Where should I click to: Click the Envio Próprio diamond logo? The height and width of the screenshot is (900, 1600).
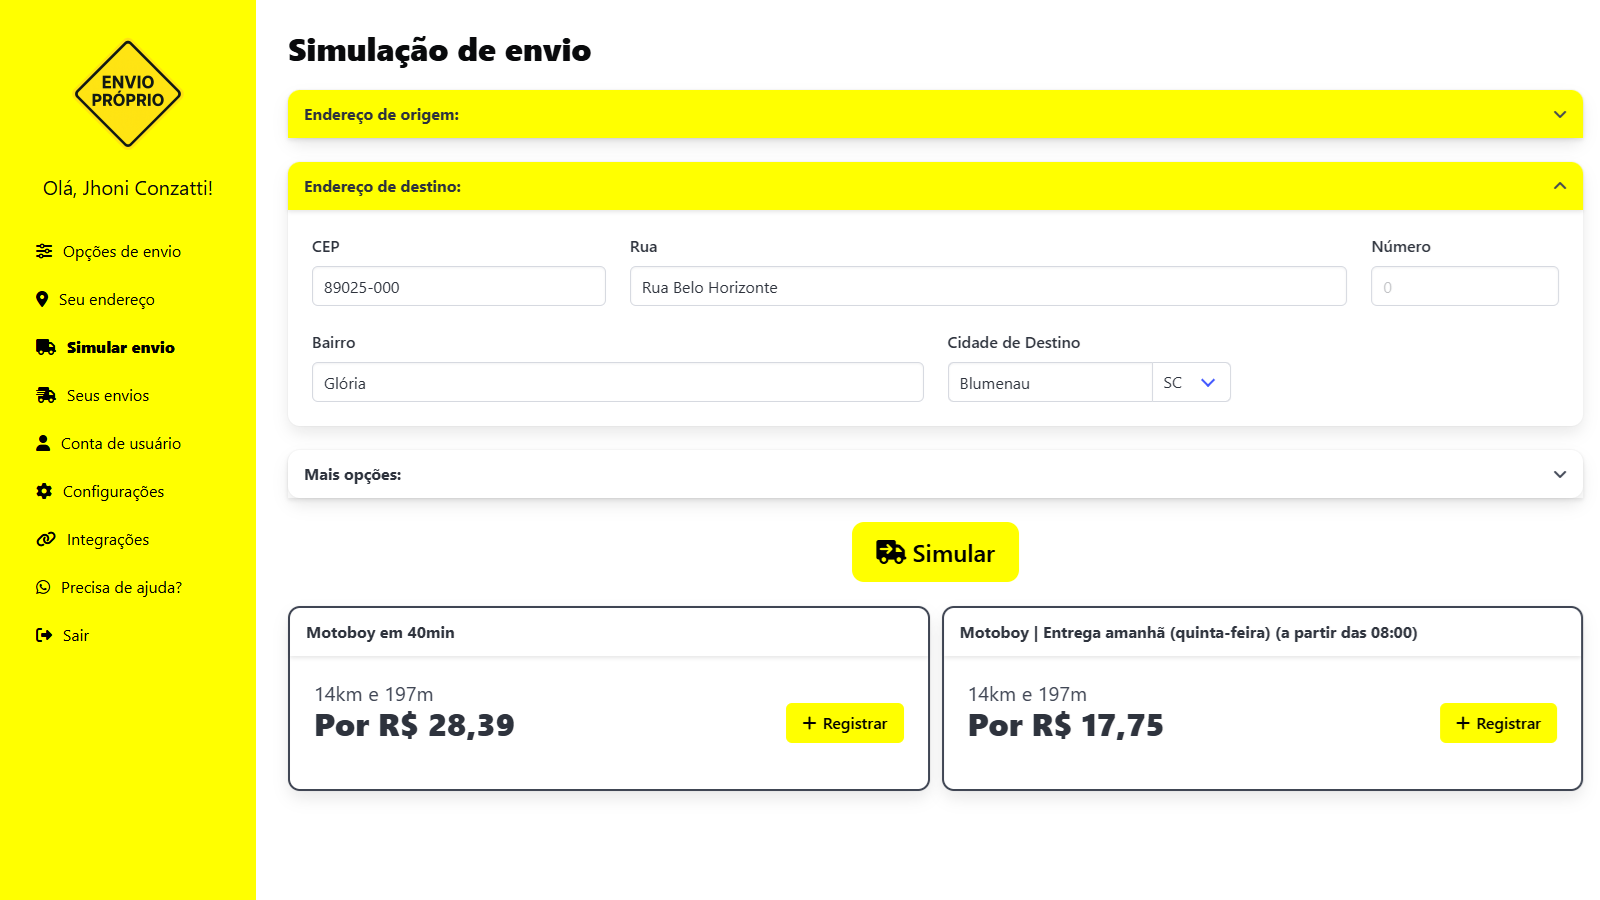128,94
